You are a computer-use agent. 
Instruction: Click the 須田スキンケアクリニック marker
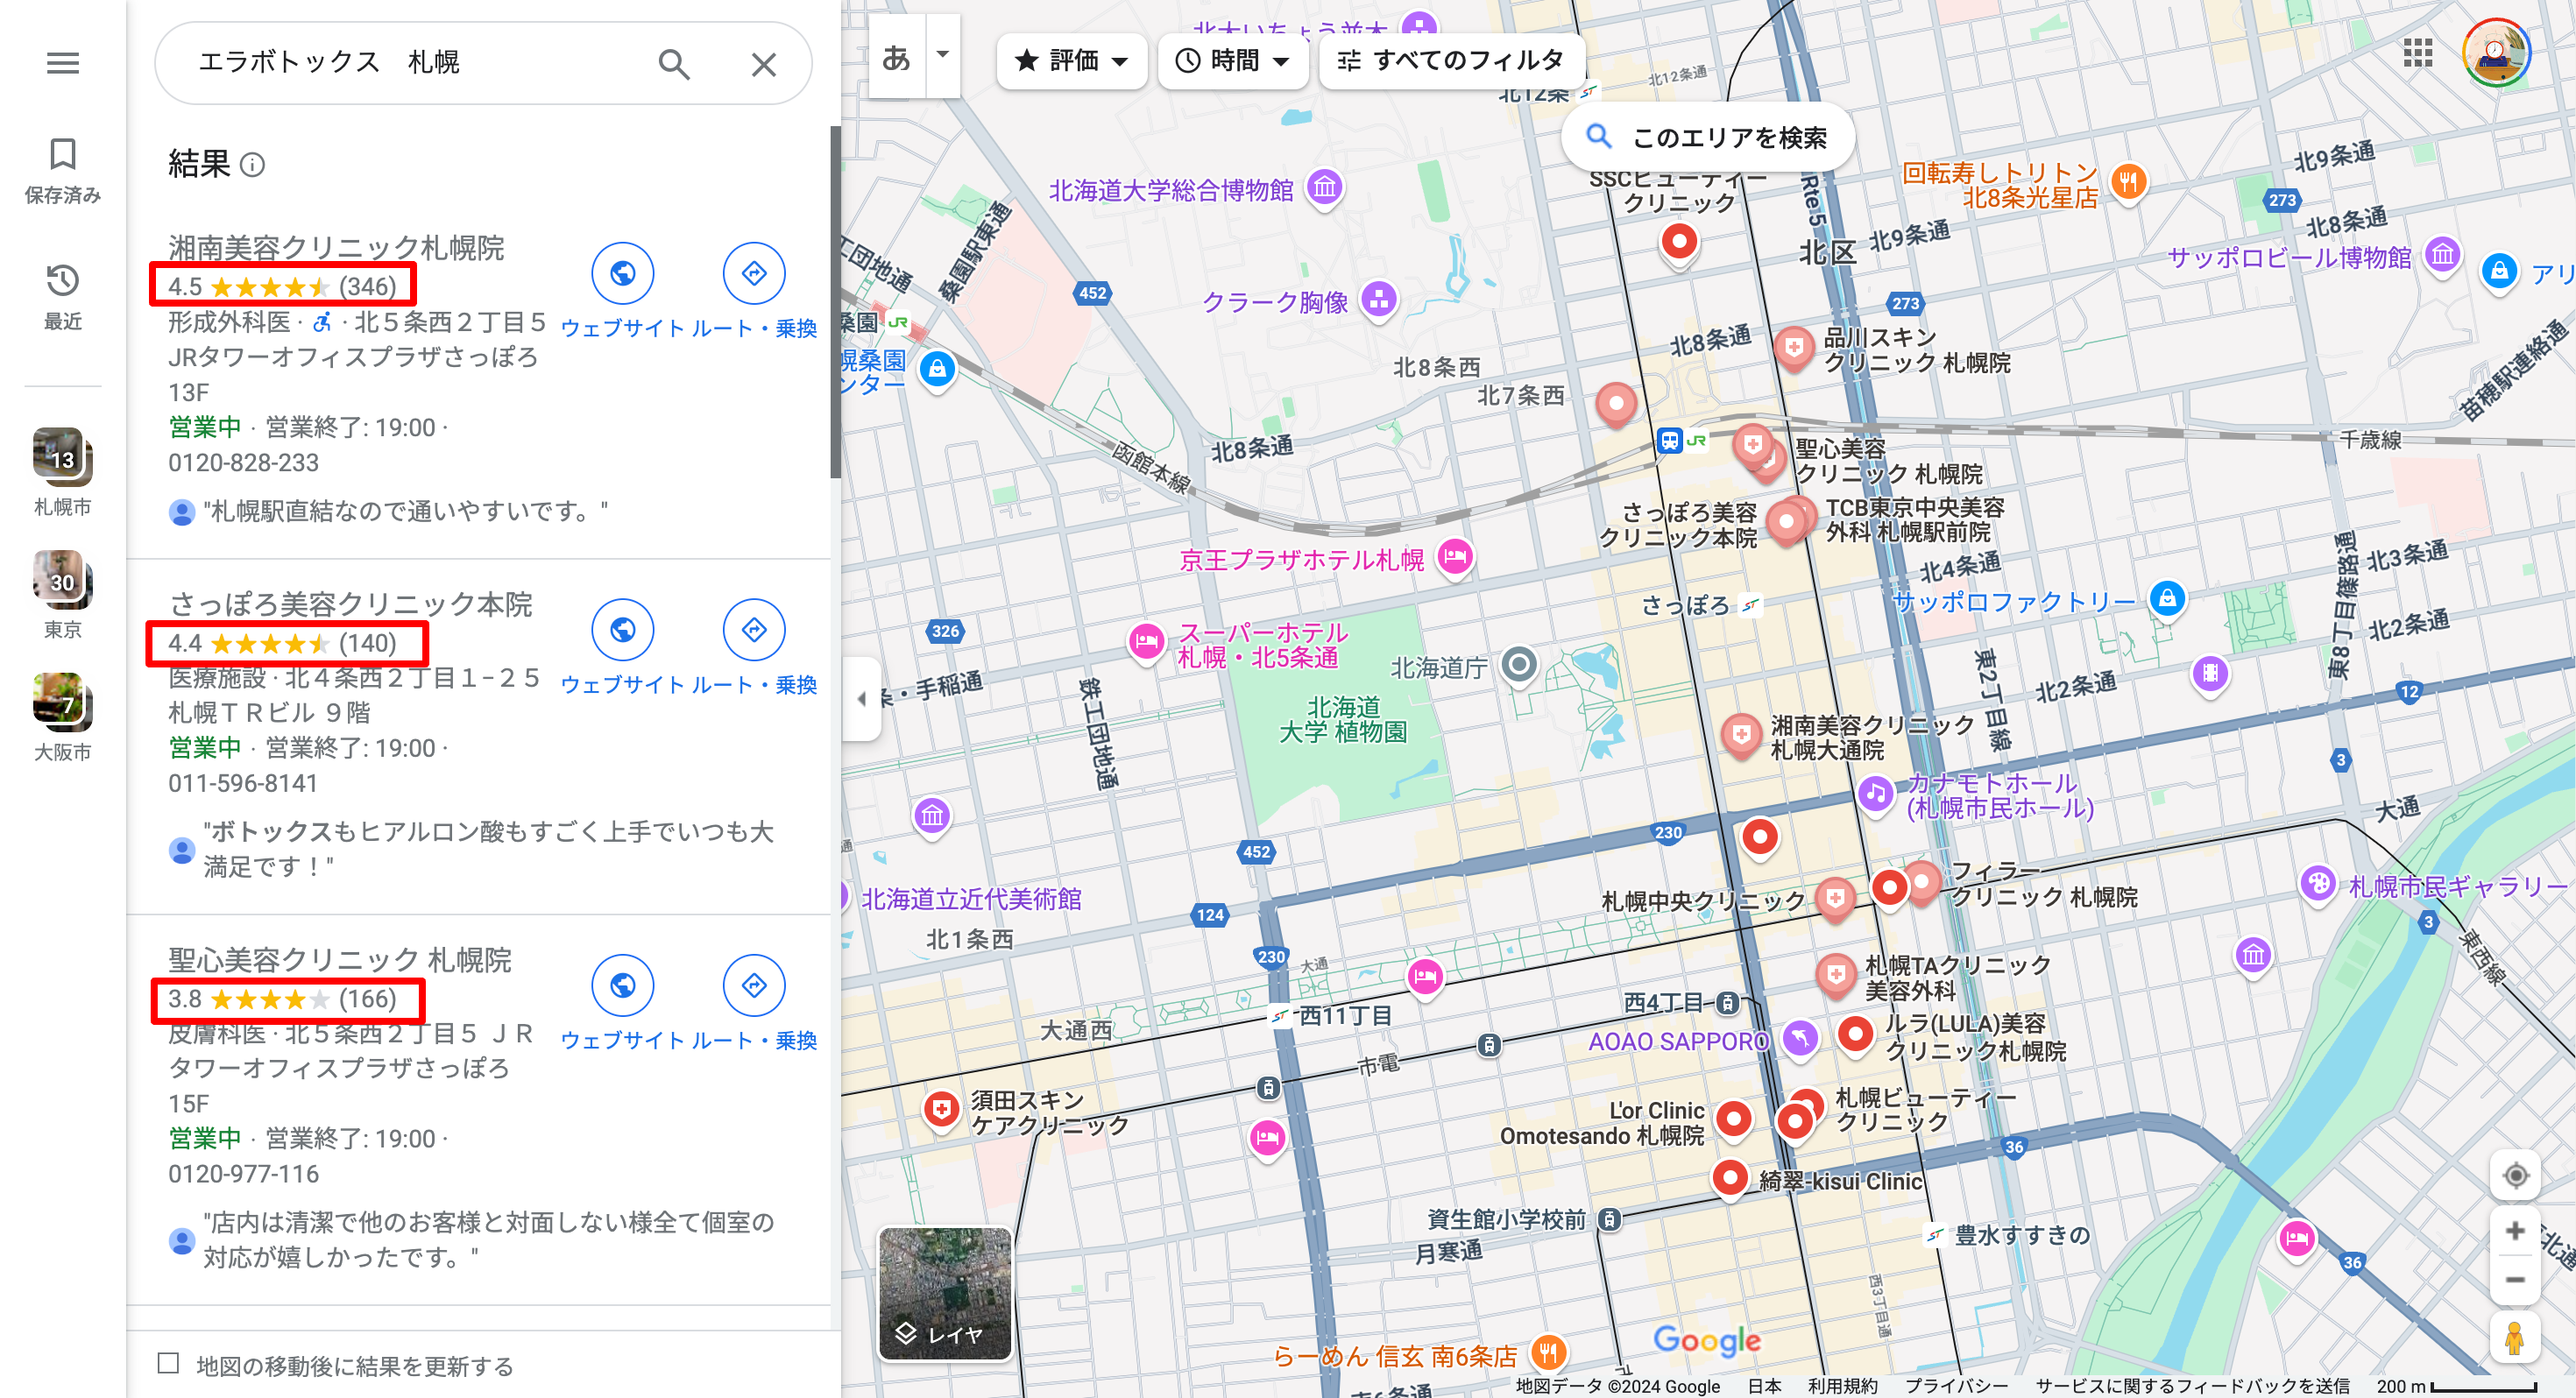[x=941, y=1110]
